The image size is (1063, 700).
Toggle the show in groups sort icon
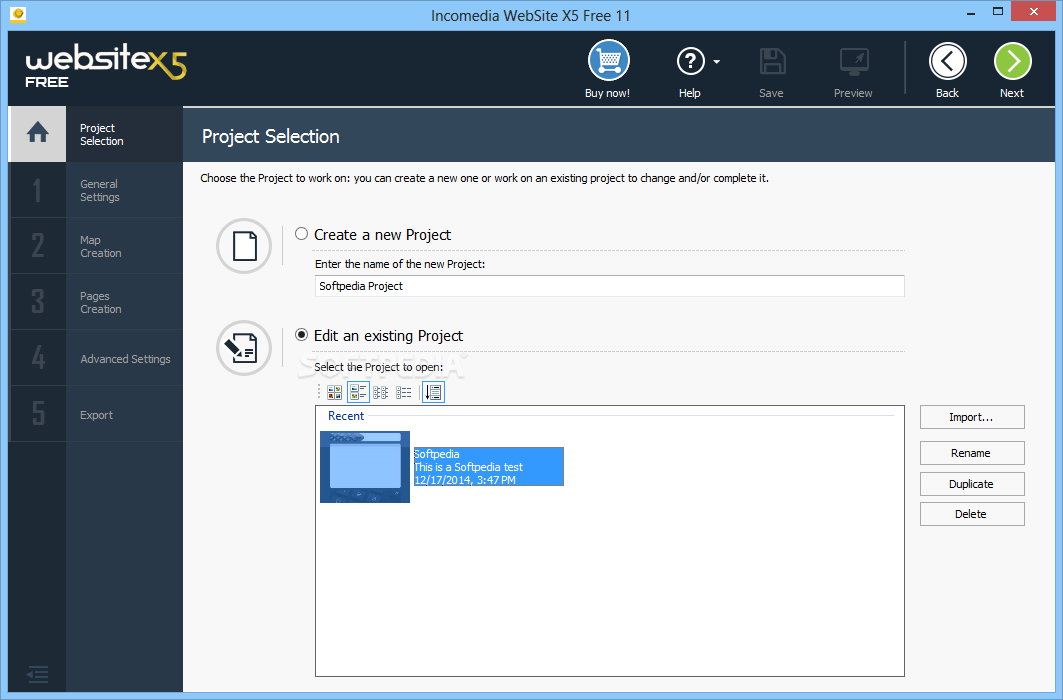[433, 392]
